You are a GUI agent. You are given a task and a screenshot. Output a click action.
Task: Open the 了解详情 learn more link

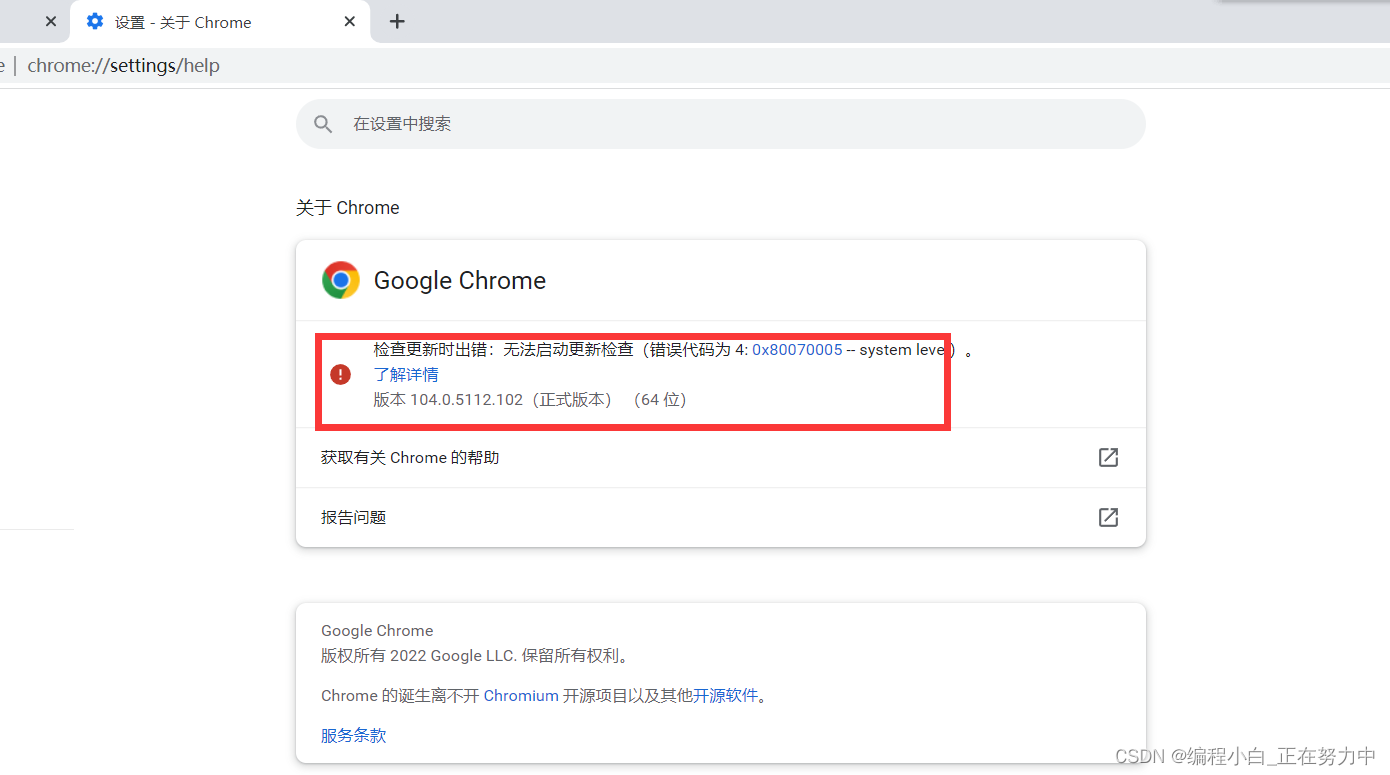click(x=406, y=374)
